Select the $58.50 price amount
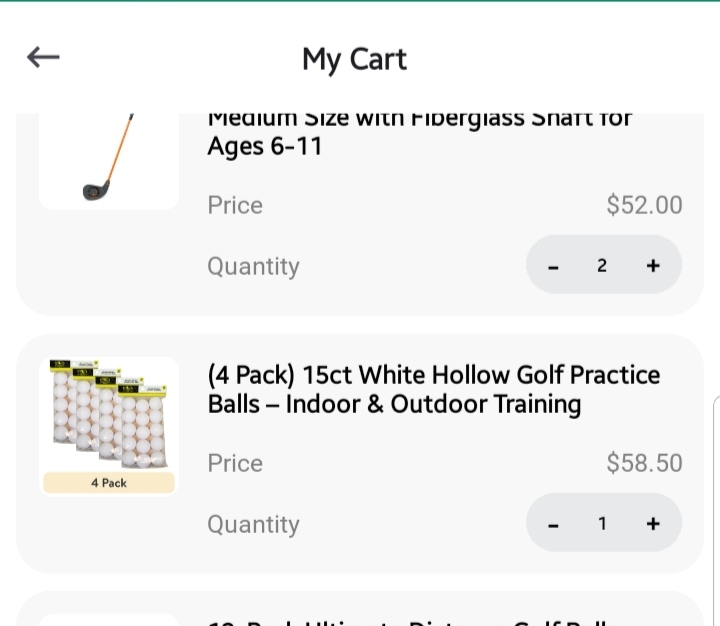Image resolution: width=720 pixels, height=626 pixels. pos(644,463)
